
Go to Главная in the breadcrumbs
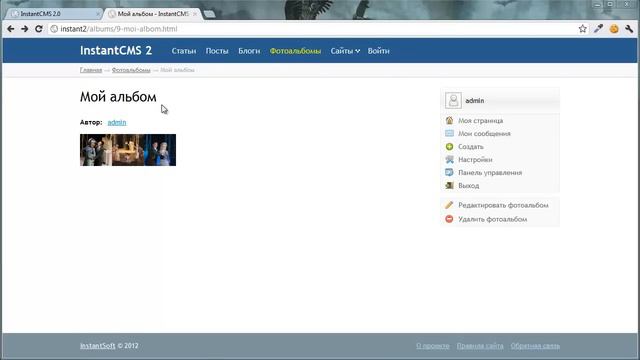[91, 70]
